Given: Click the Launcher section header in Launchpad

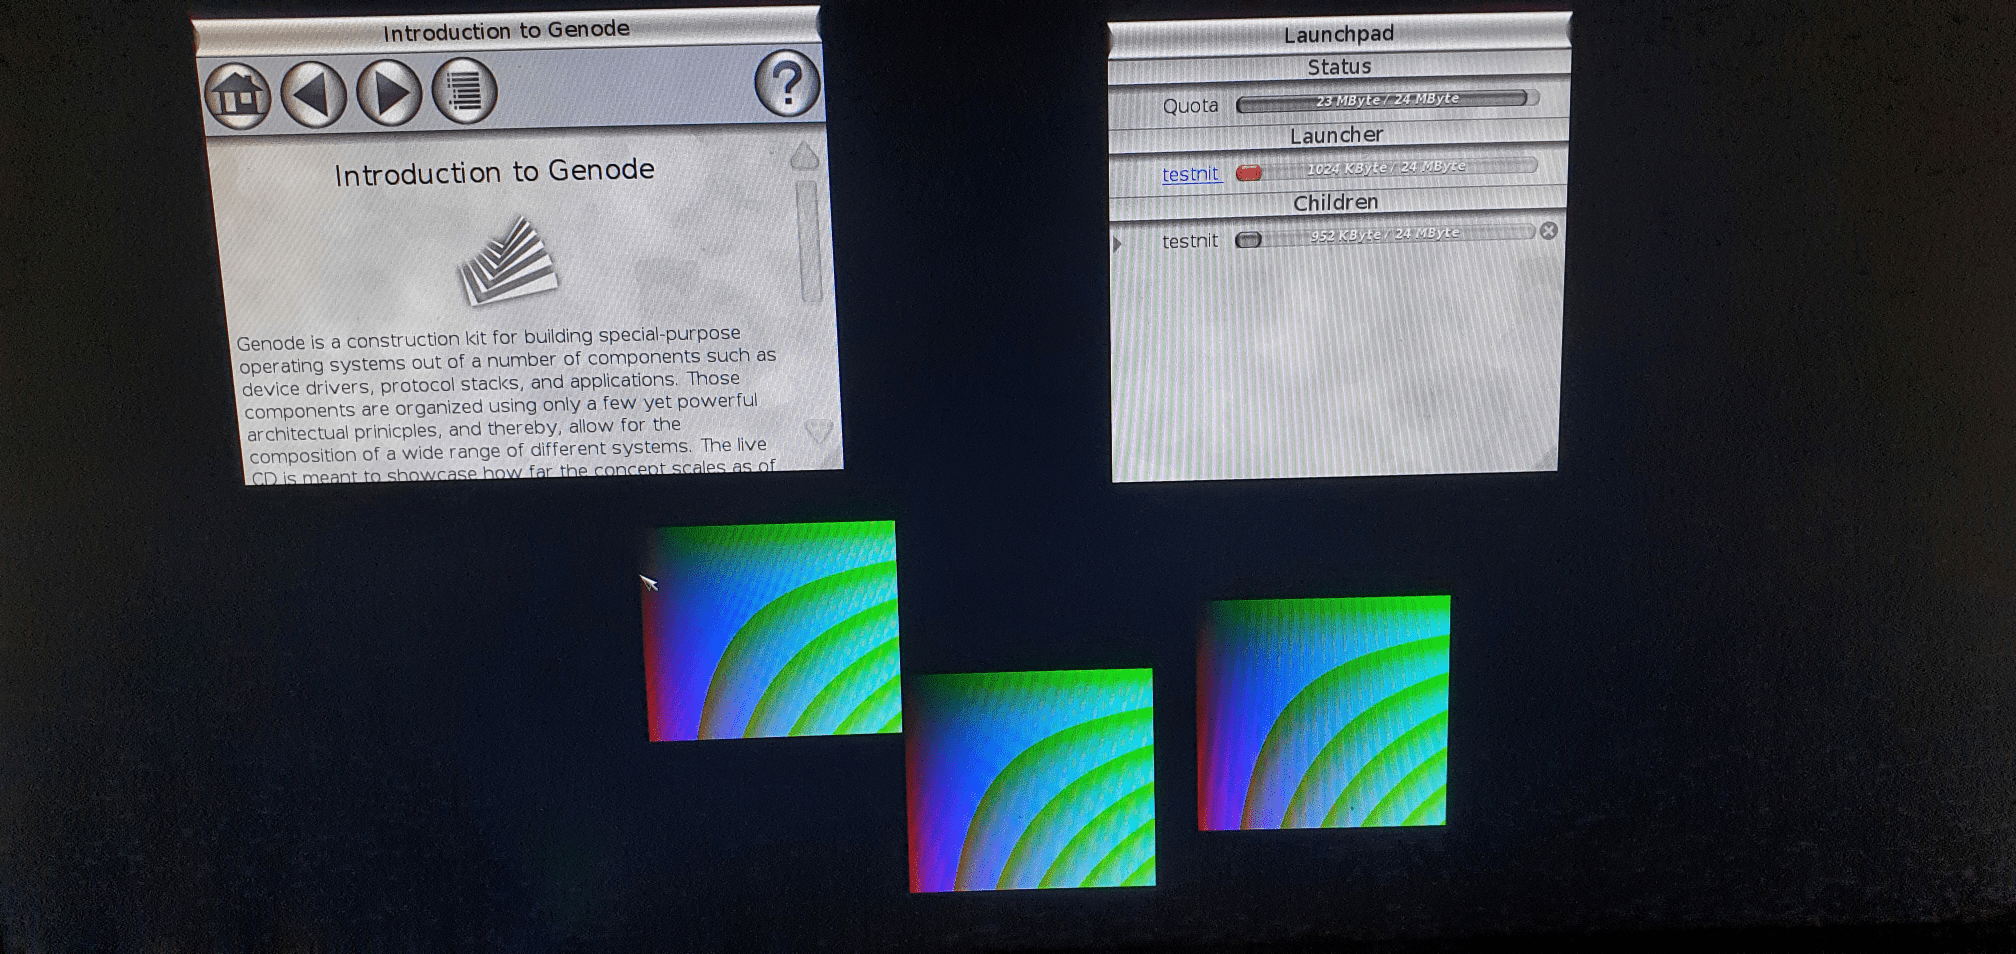Looking at the screenshot, I should click(x=1337, y=135).
